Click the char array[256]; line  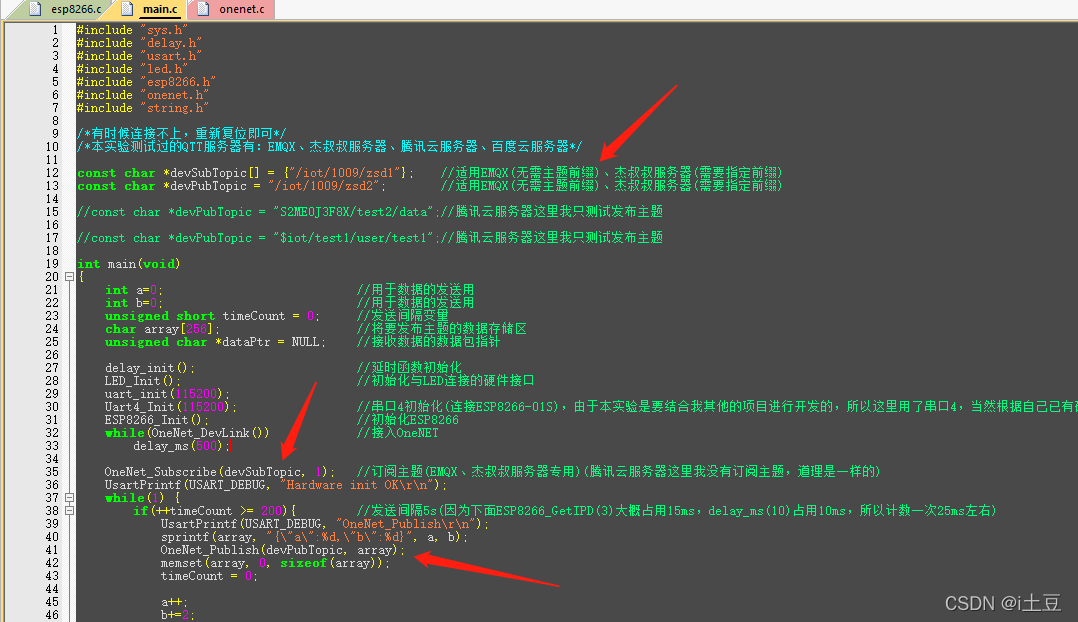click(x=163, y=329)
